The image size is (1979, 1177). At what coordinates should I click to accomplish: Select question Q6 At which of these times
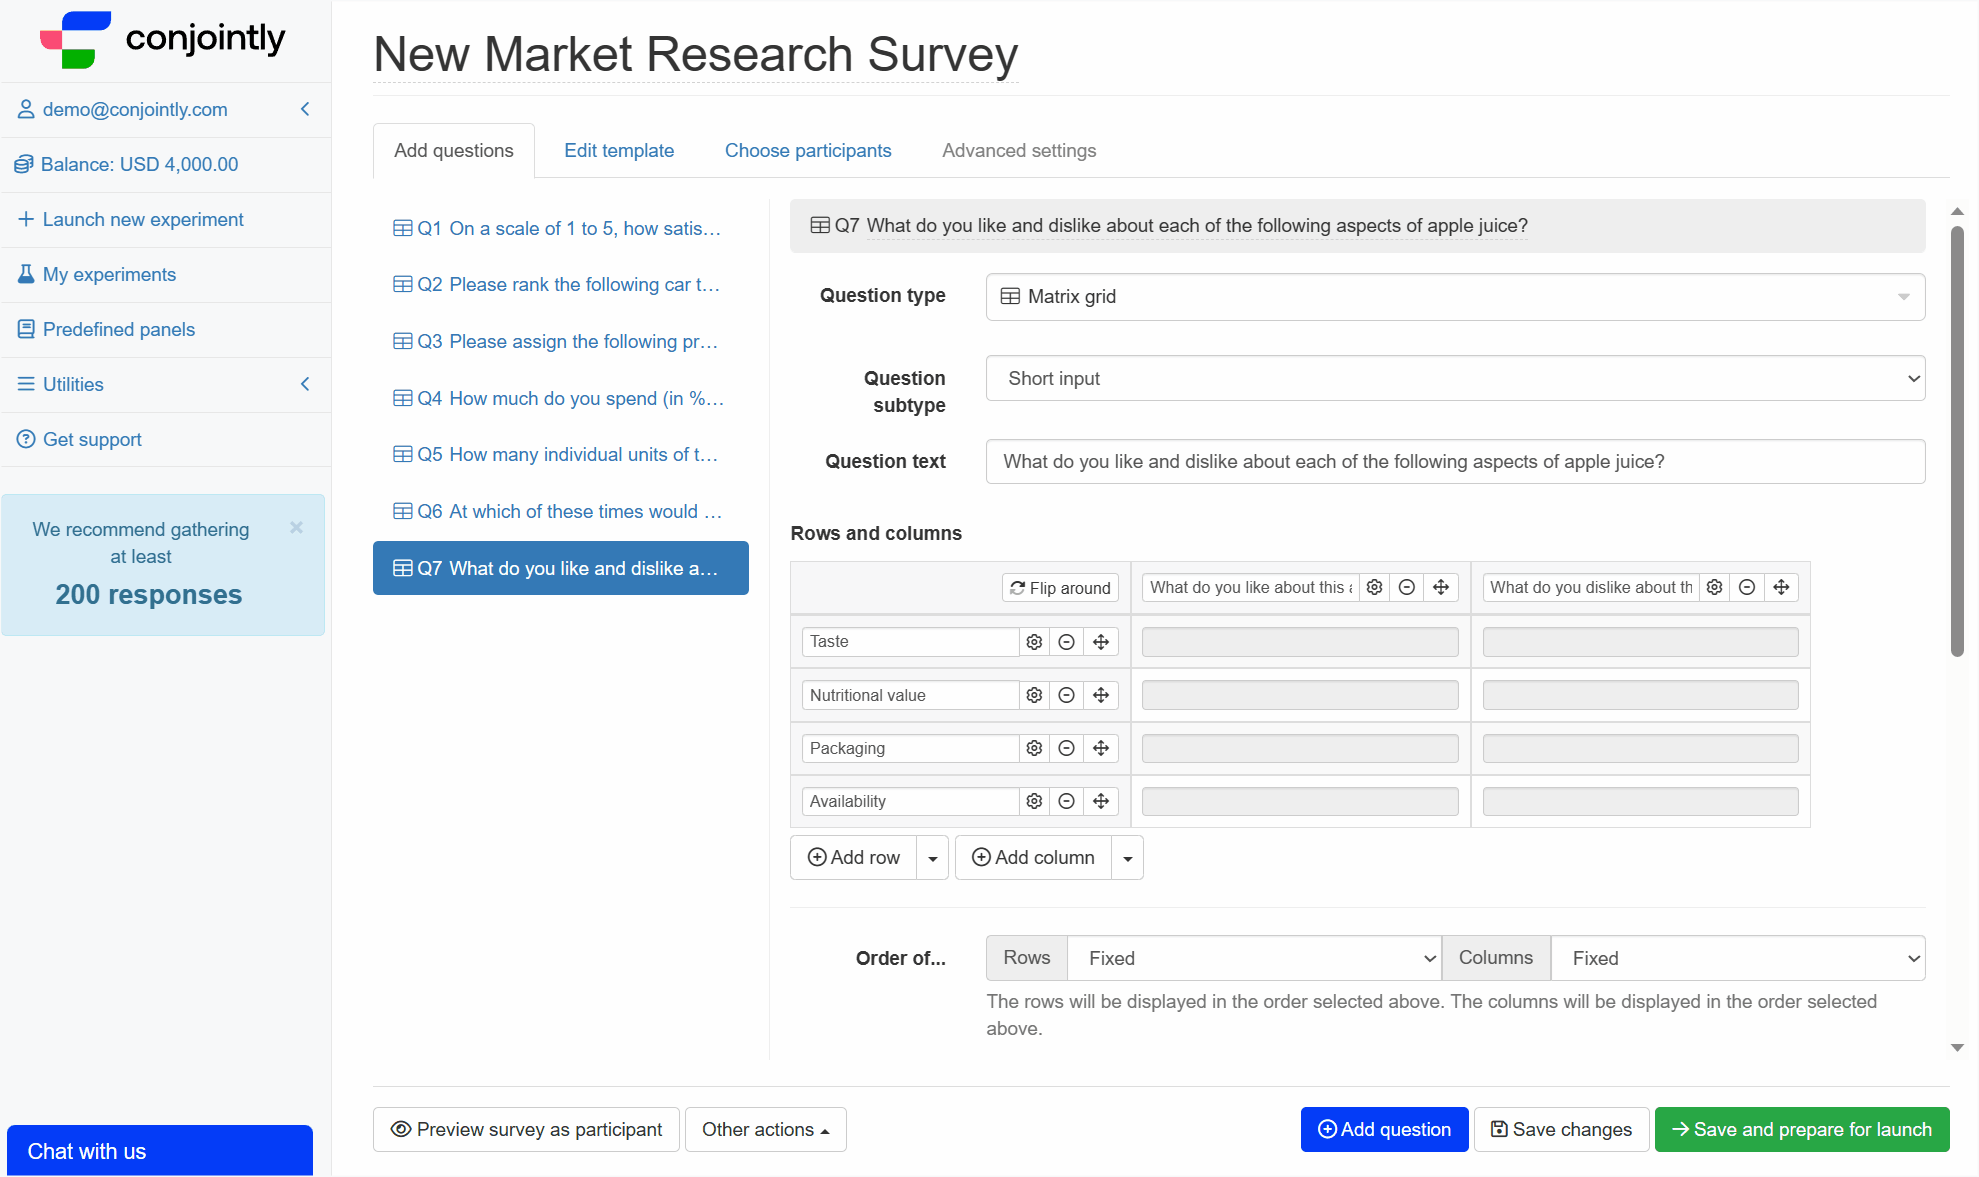(560, 512)
